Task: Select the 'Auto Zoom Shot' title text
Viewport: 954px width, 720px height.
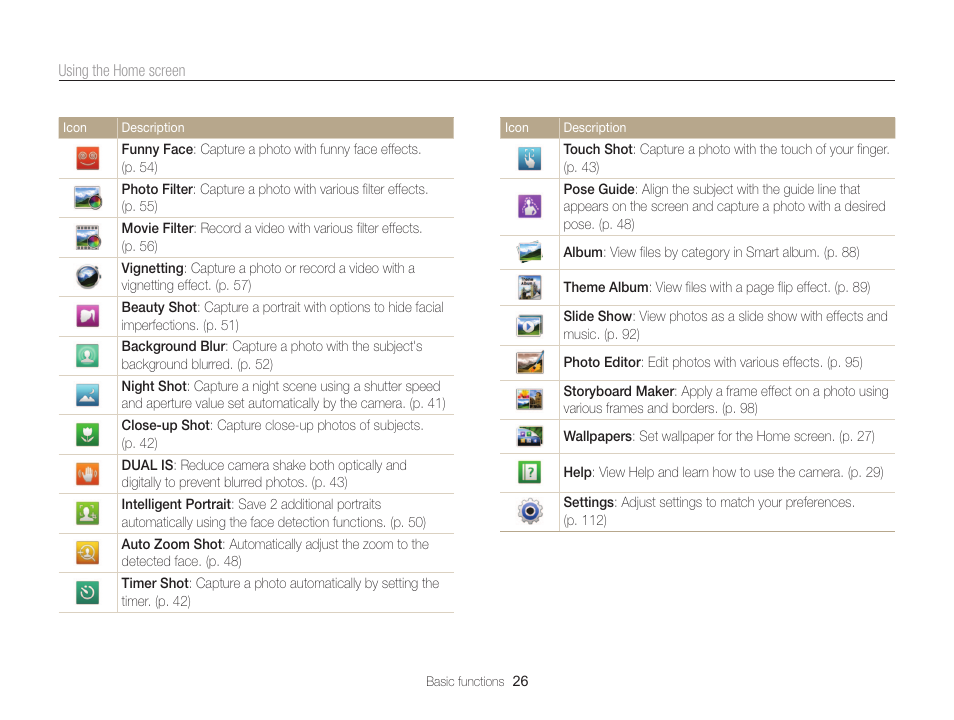Action: pyautogui.click(x=172, y=544)
